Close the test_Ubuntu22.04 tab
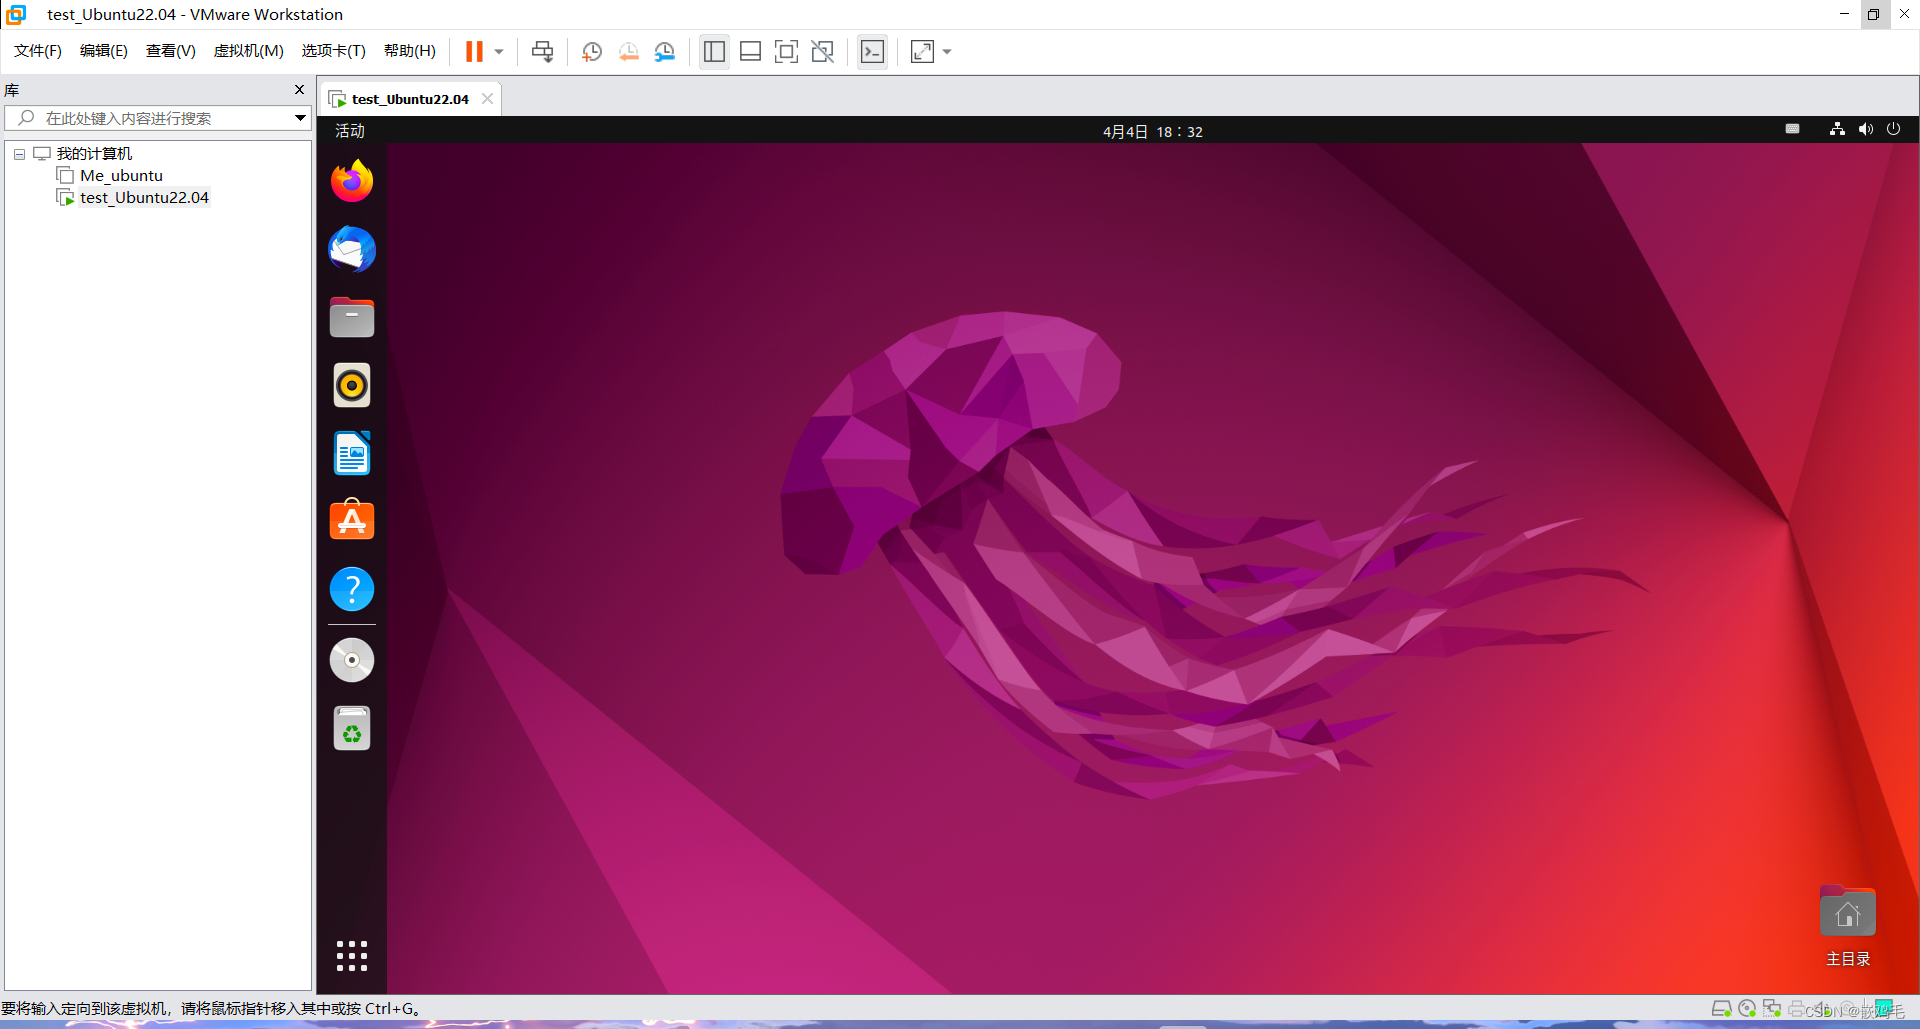Image resolution: width=1920 pixels, height=1029 pixels. click(x=487, y=98)
